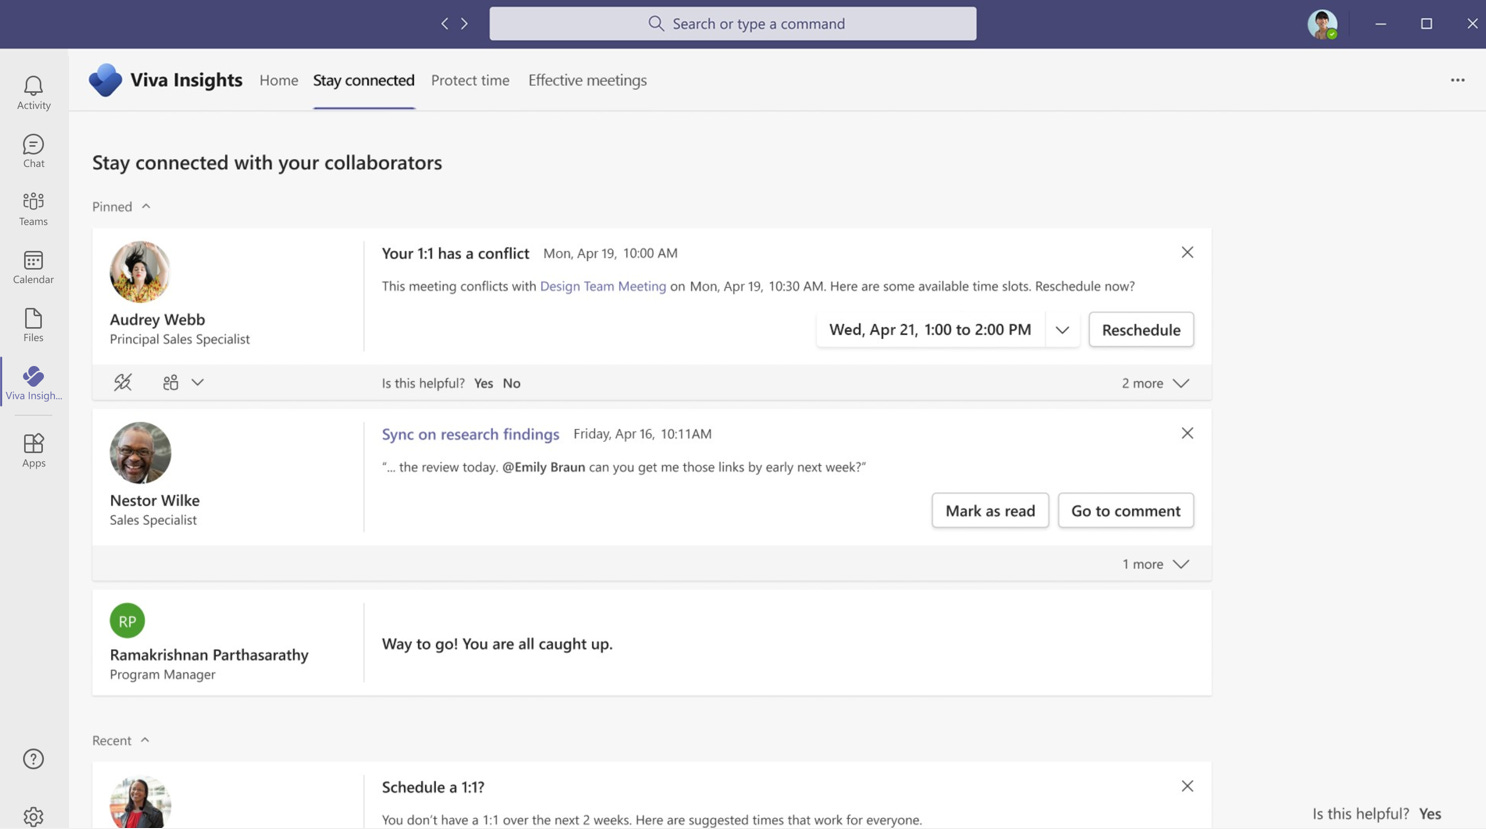Open Settings with the gear icon
The height and width of the screenshot is (829, 1486).
[33, 817]
